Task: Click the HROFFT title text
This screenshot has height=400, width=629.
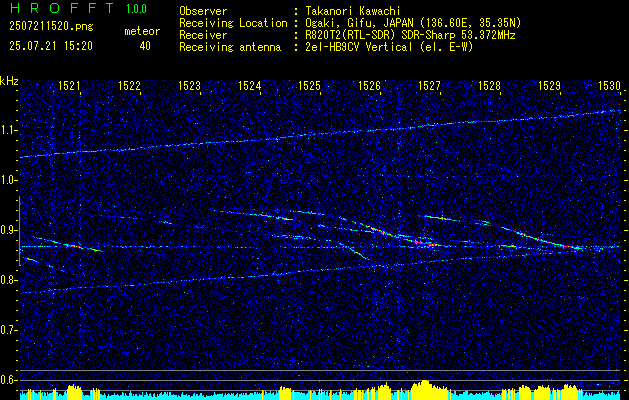Action: [x=62, y=8]
